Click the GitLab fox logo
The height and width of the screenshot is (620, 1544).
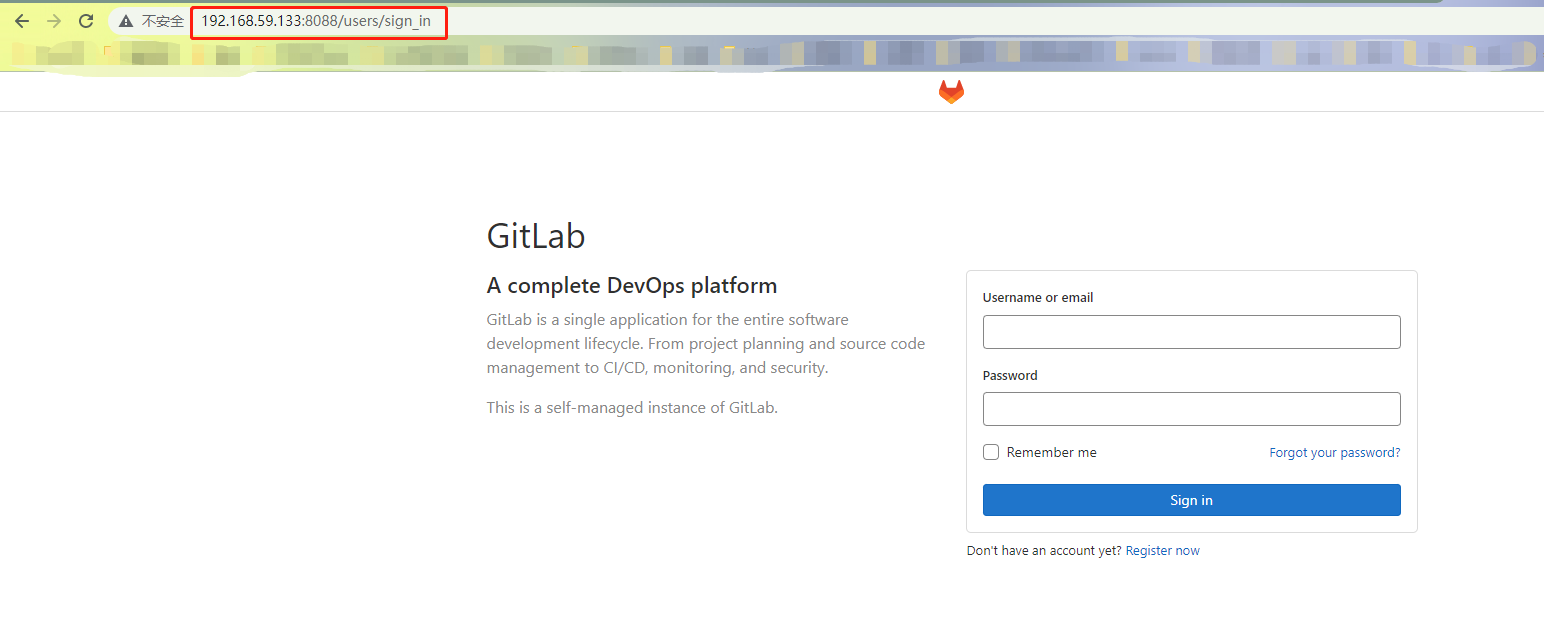click(x=951, y=92)
